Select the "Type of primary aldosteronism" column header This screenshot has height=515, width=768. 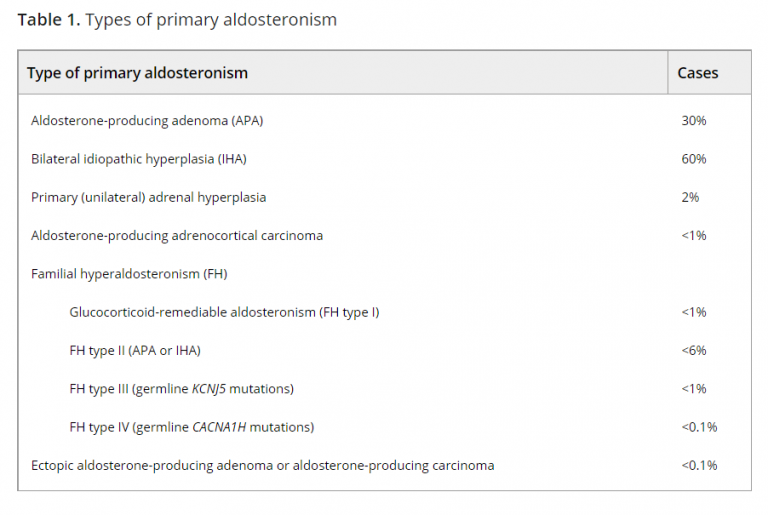point(137,73)
